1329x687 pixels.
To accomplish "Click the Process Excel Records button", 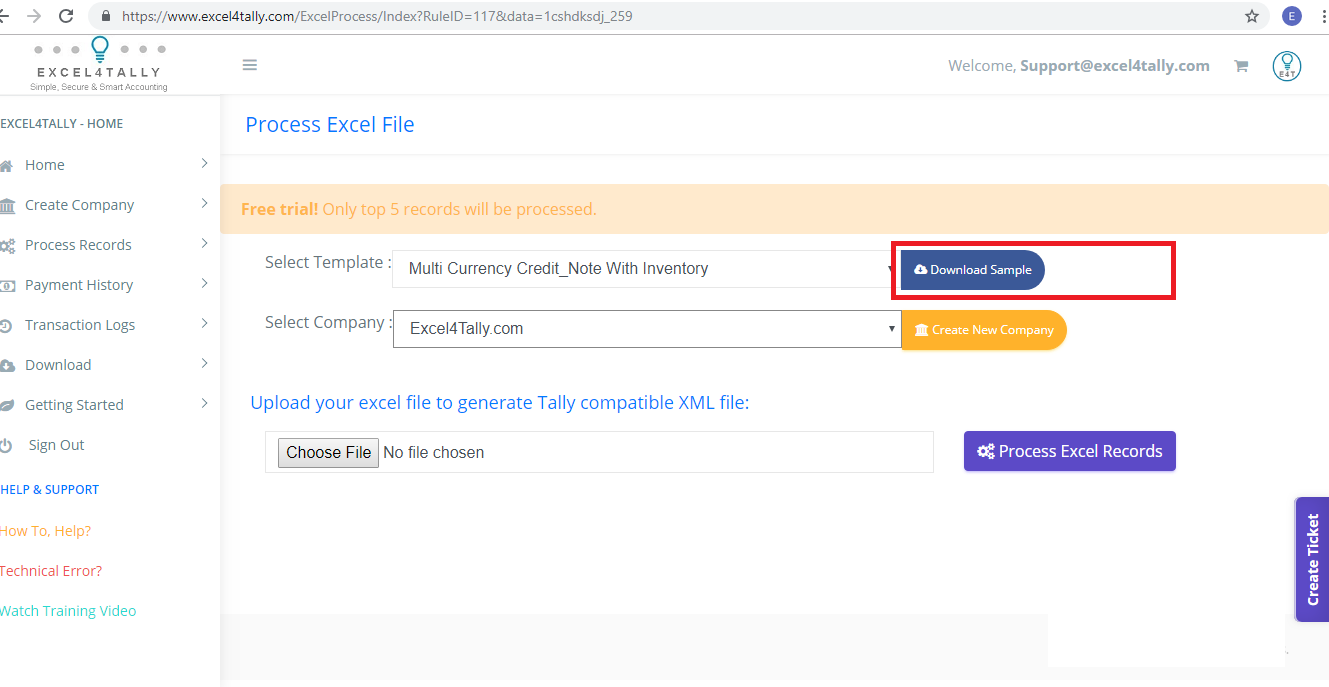I will click(x=1070, y=451).
